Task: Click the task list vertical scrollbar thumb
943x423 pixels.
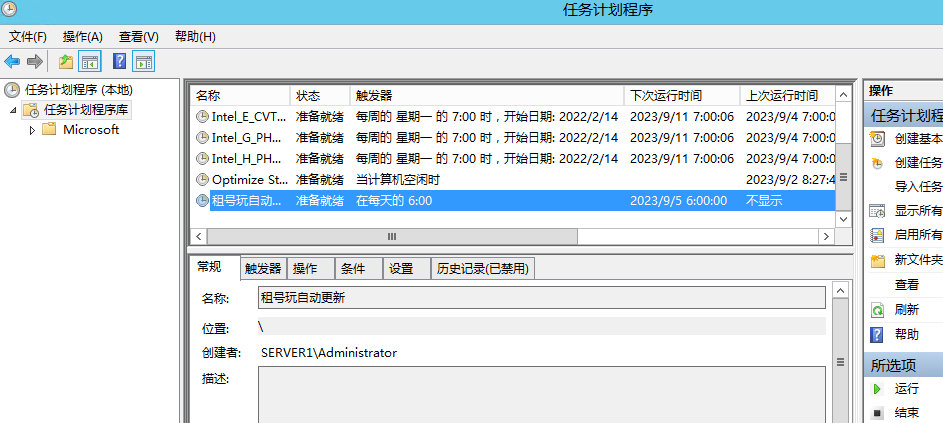Action: tap(843, 176)
